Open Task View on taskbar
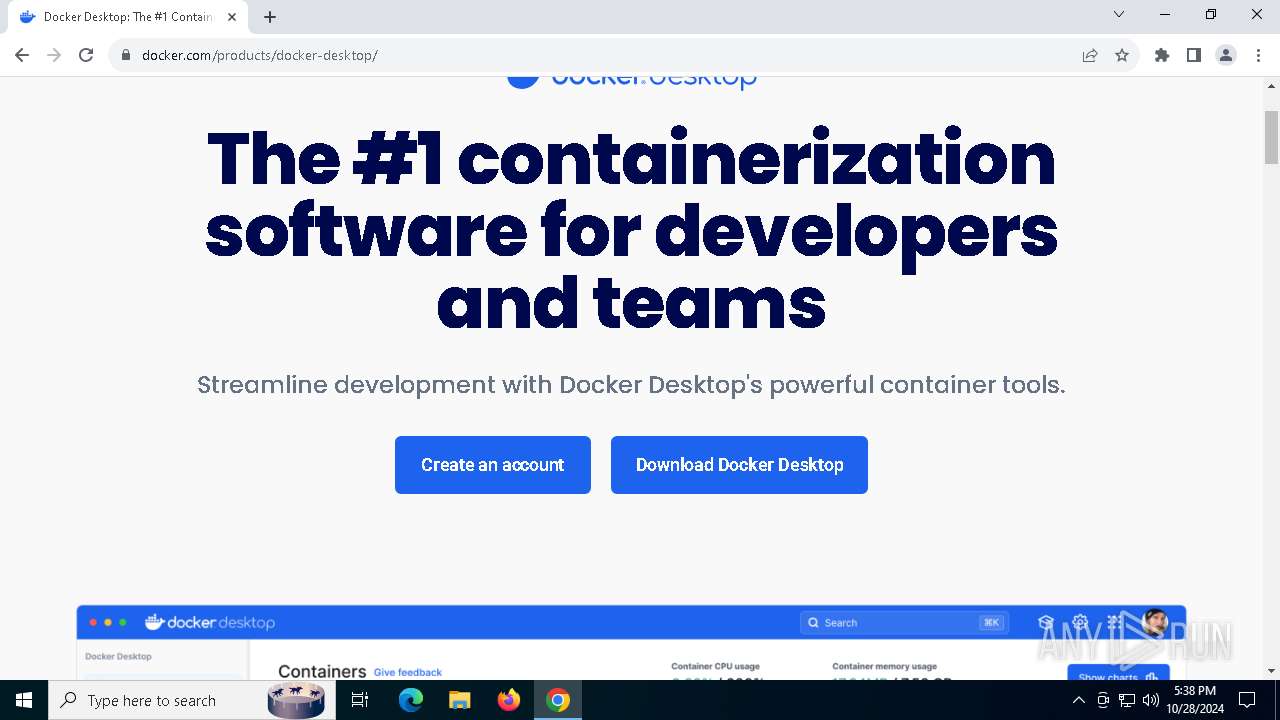The height and width of the screenshot is (720, 1280). coord(360,700)
